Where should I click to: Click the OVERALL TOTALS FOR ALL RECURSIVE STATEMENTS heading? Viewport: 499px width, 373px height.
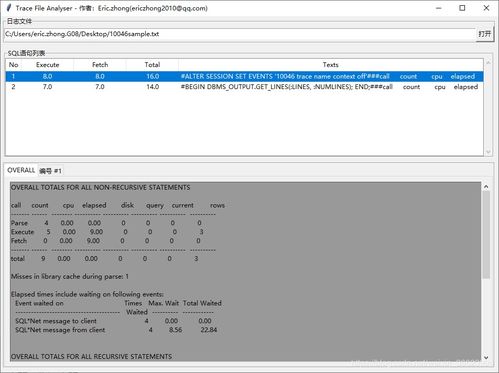pyautogui.click(x=91, y=356)
